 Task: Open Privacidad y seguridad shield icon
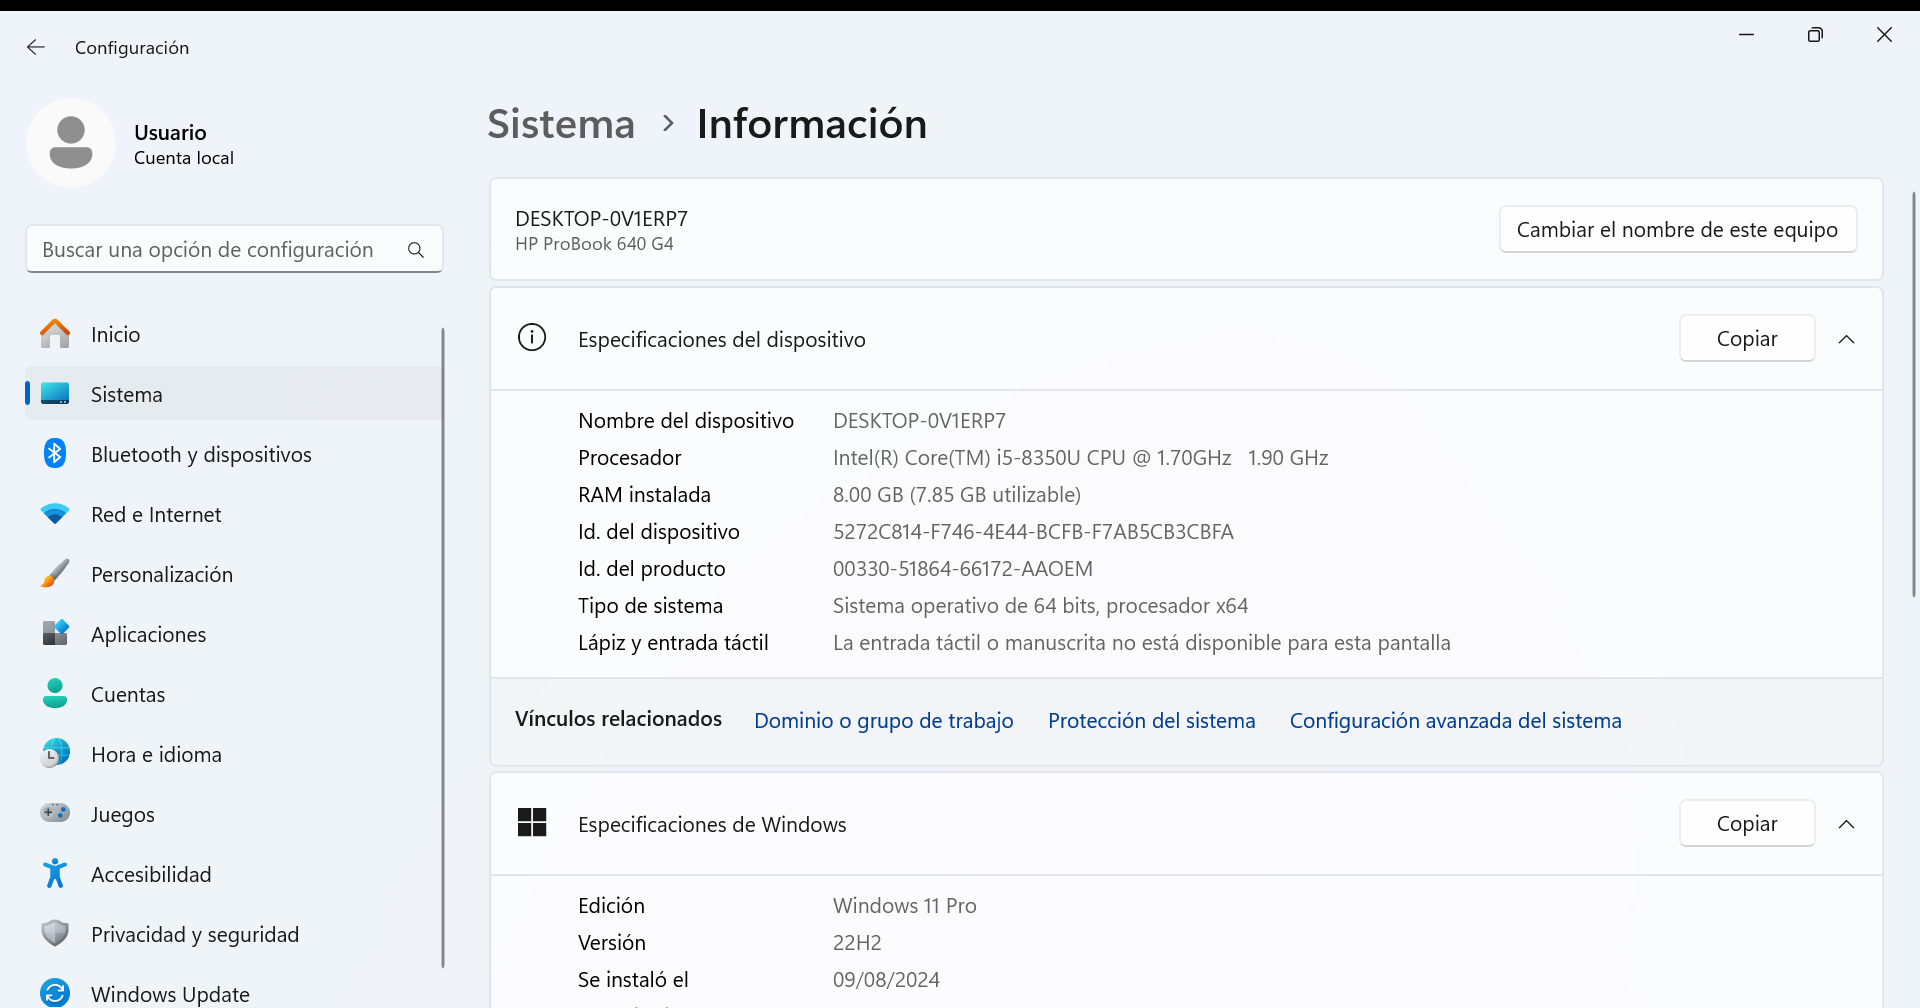55,934
